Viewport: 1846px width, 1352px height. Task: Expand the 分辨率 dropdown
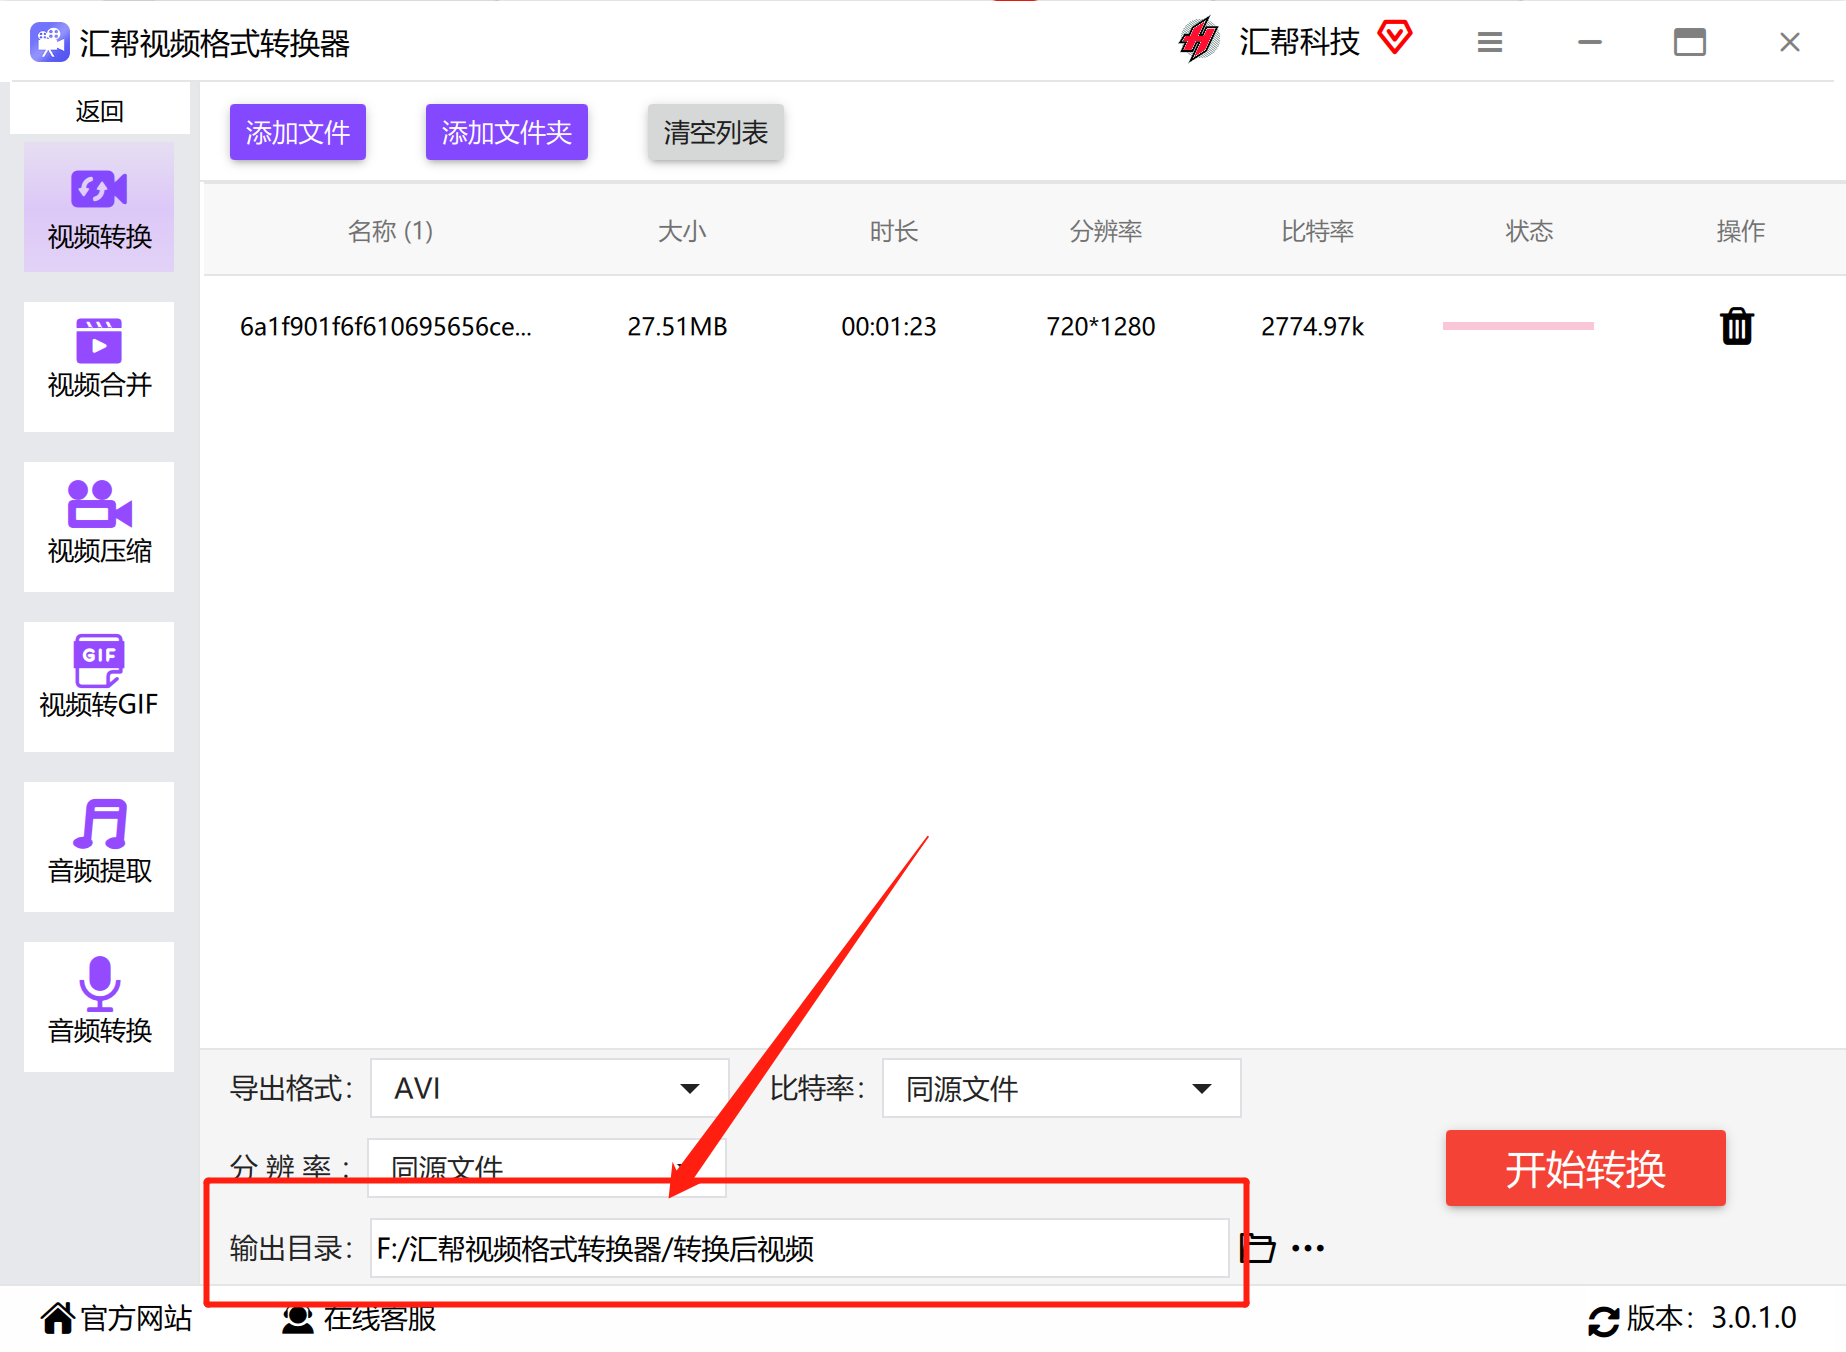pos(546,1167)
